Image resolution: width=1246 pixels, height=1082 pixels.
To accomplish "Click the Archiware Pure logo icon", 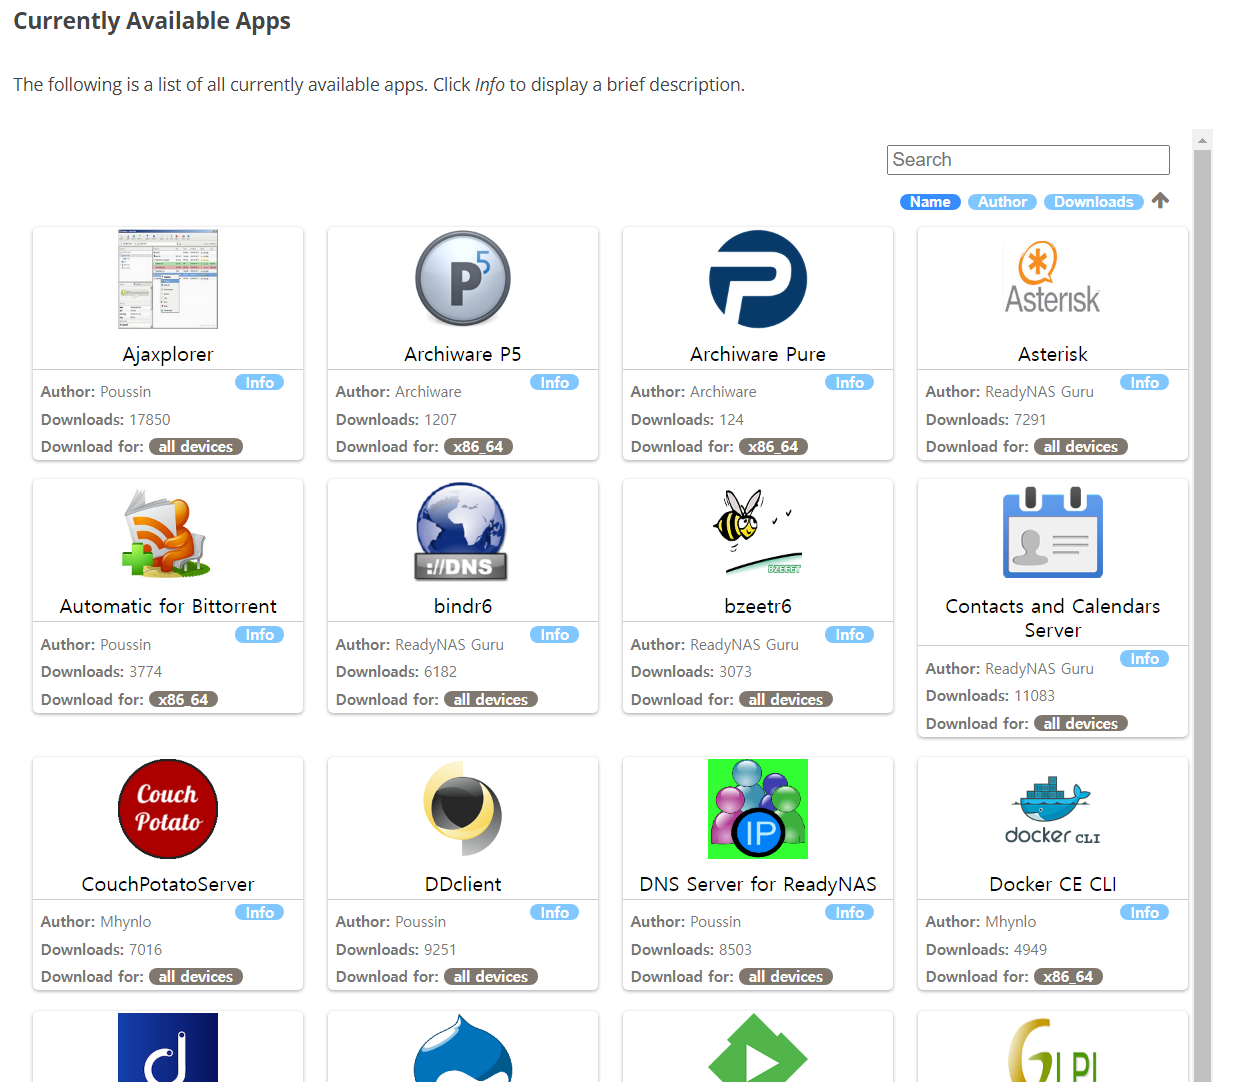I will pyautogui.click(x=758, y=279).
